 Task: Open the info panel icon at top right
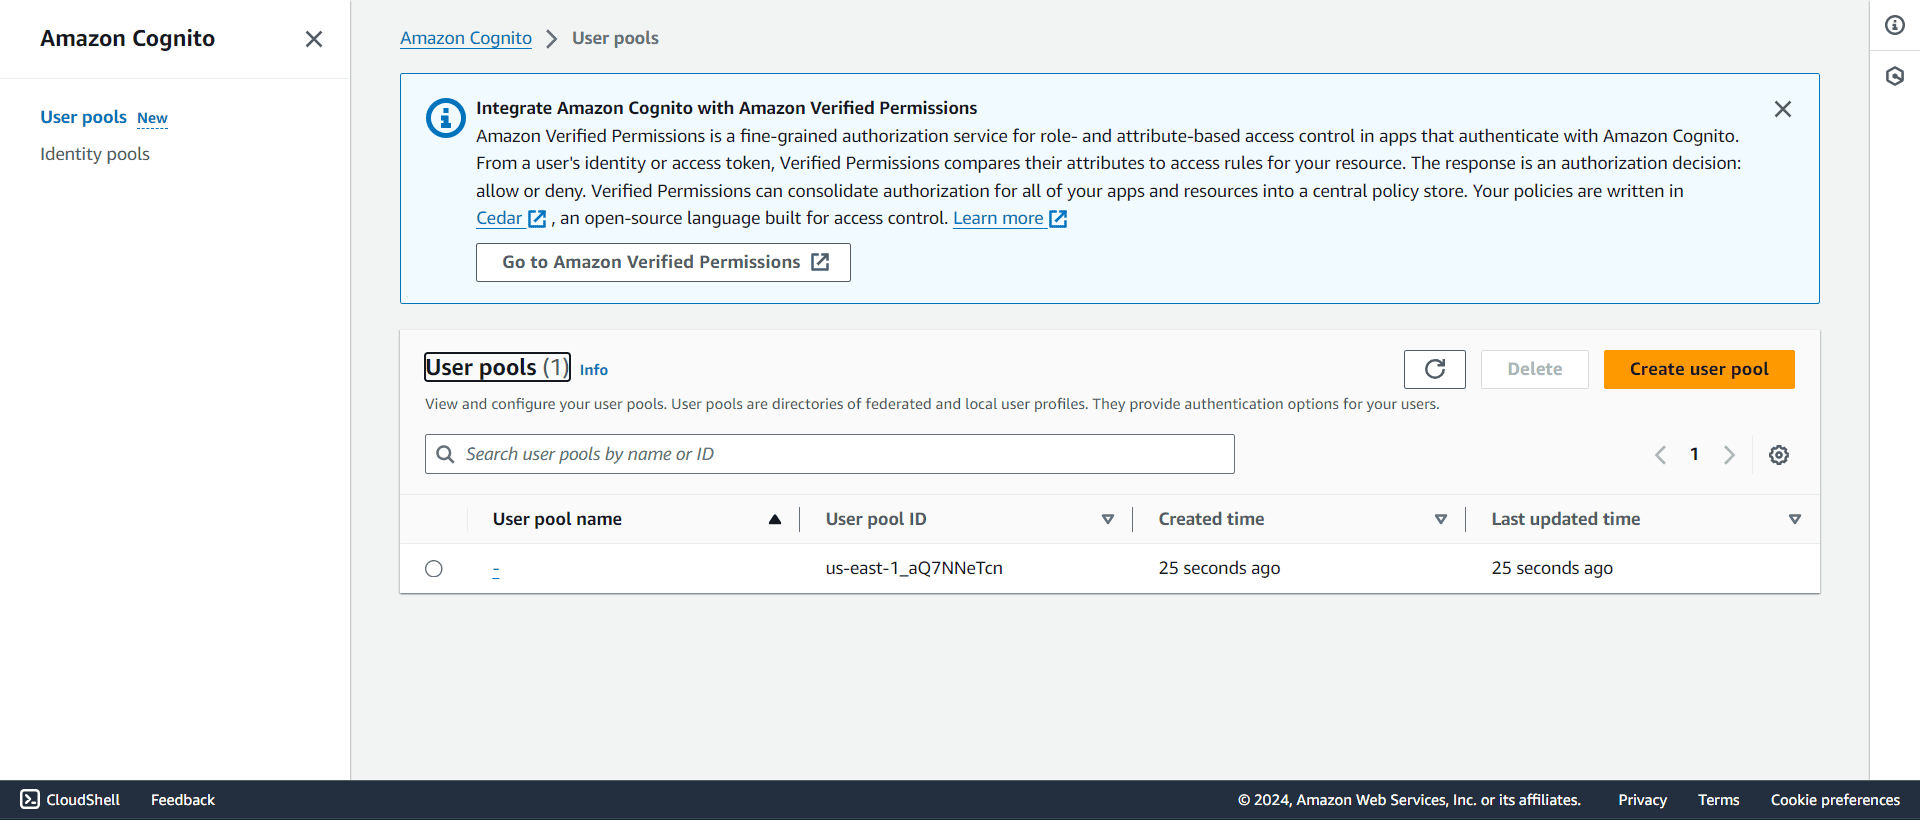coord(1895,25)
